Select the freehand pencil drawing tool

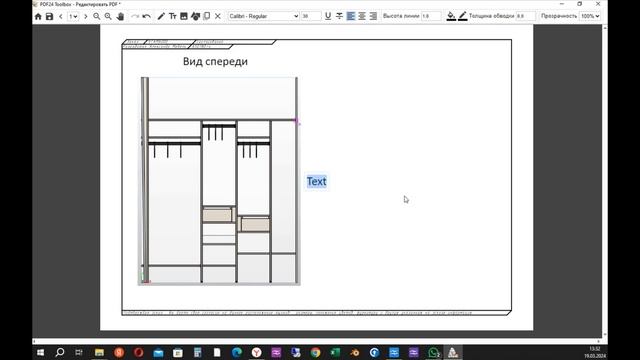point(161,16)
